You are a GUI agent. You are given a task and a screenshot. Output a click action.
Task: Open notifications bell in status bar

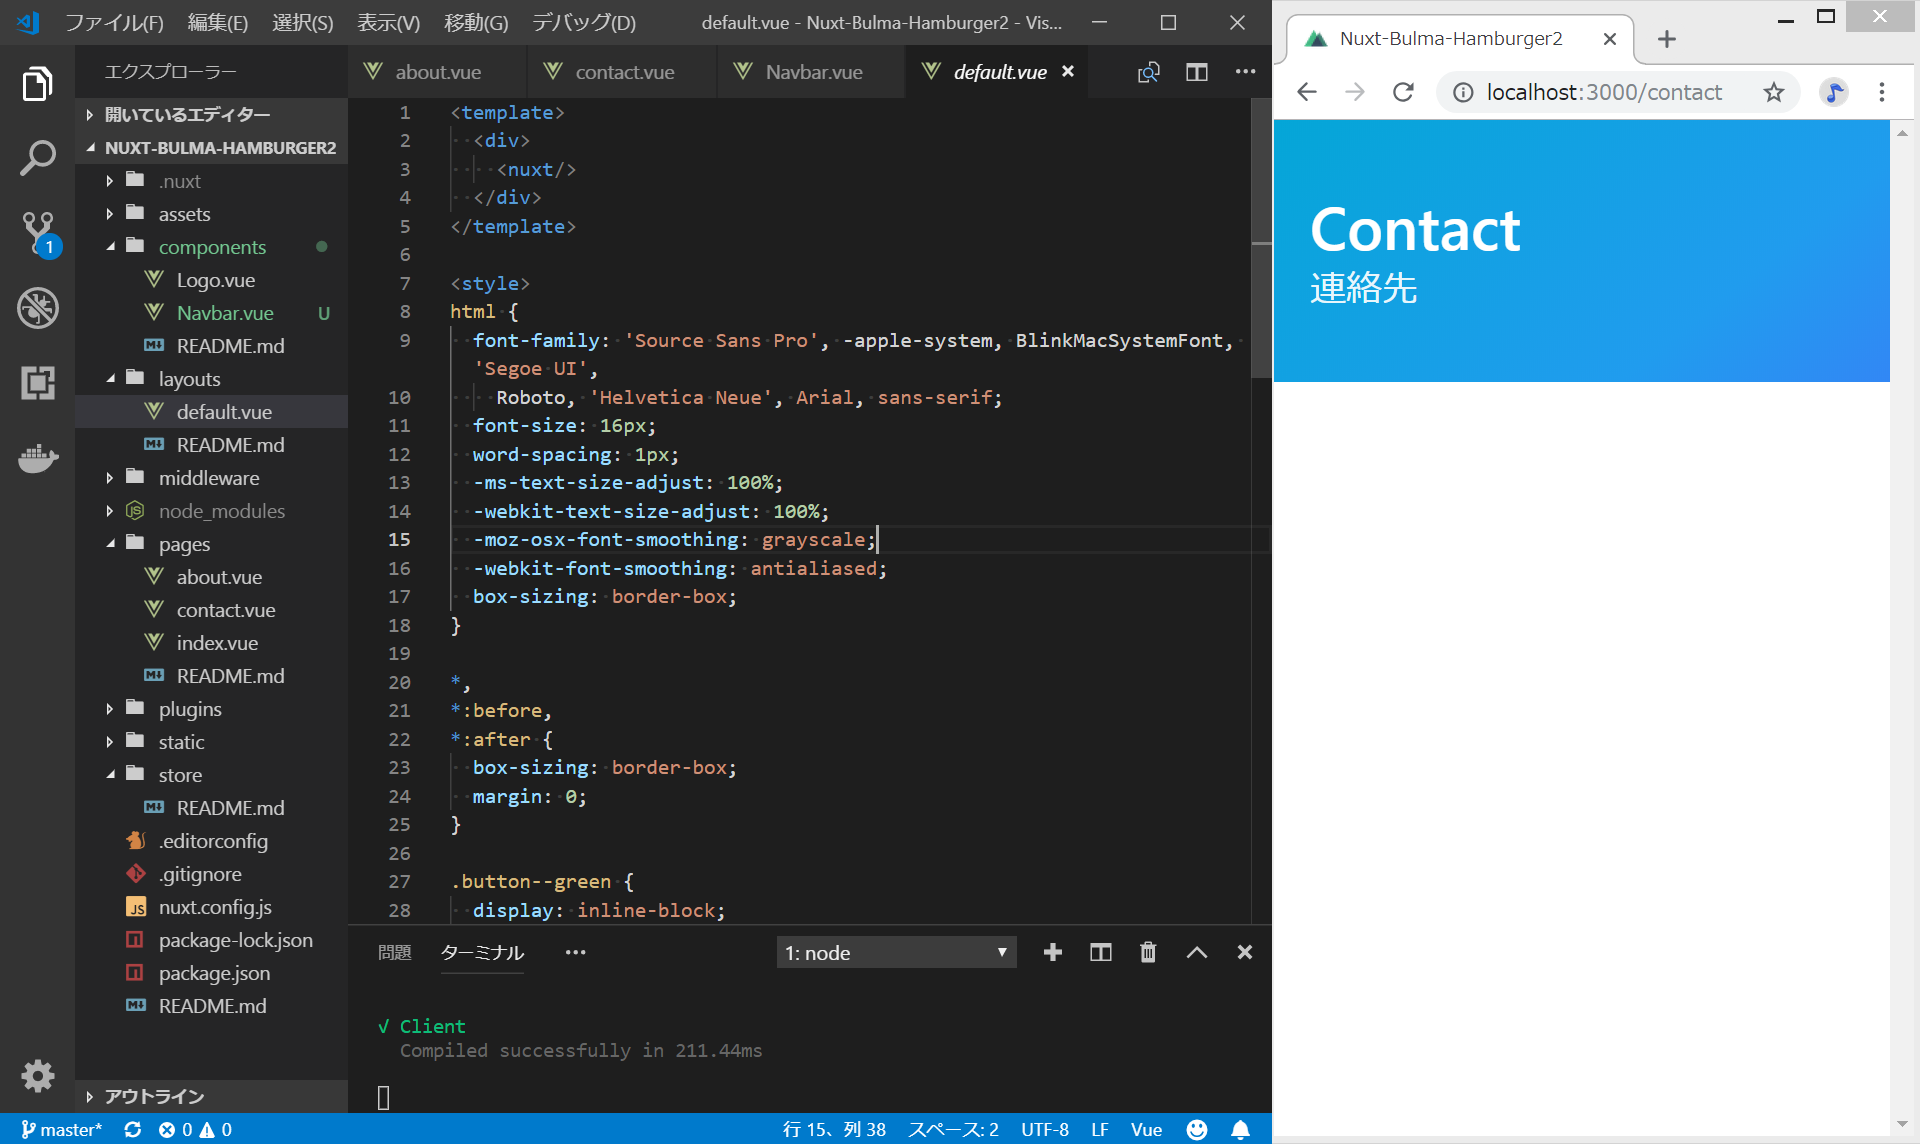pyautogui.click(x=1240, y=1129)
